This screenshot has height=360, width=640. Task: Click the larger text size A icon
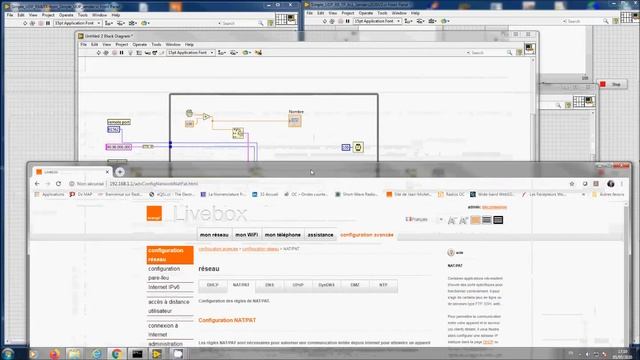coord(463,220)
